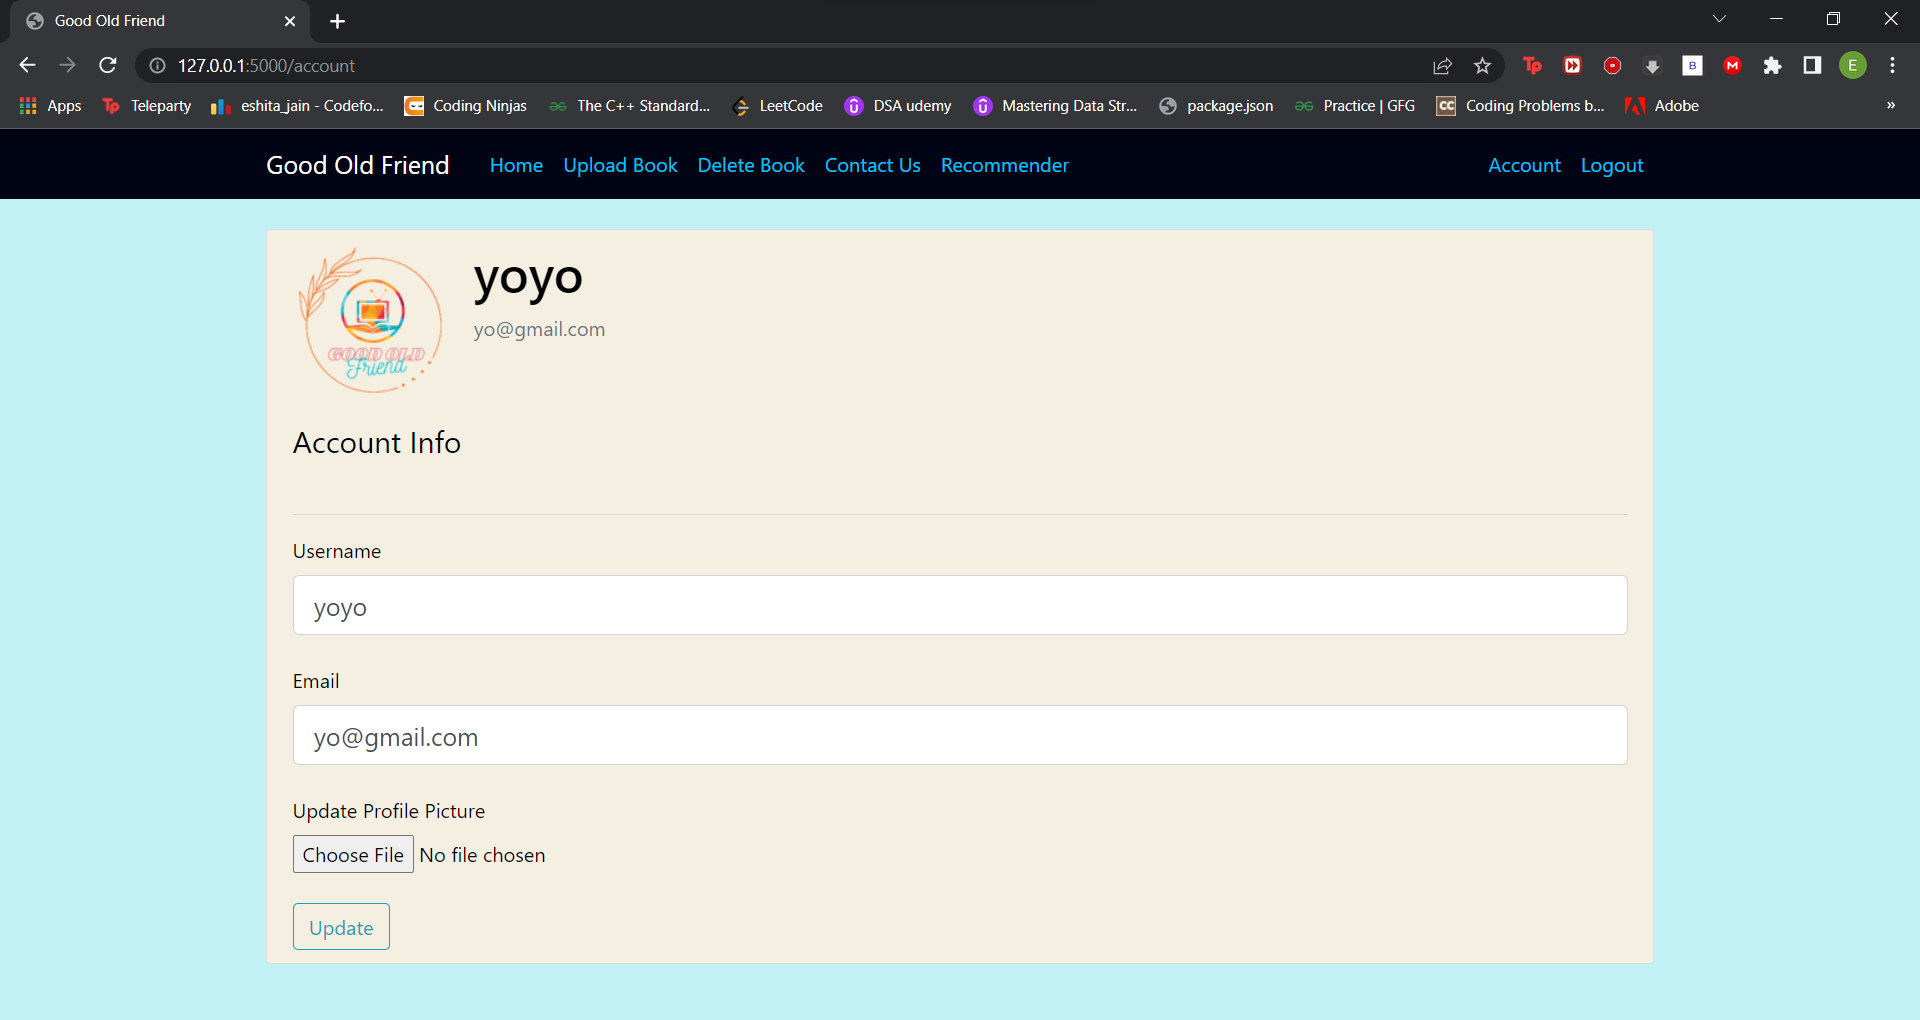Bookmark this page using the star icon
Image resolution: width=1920 pixels, height=1020 pixels.
1483,66
